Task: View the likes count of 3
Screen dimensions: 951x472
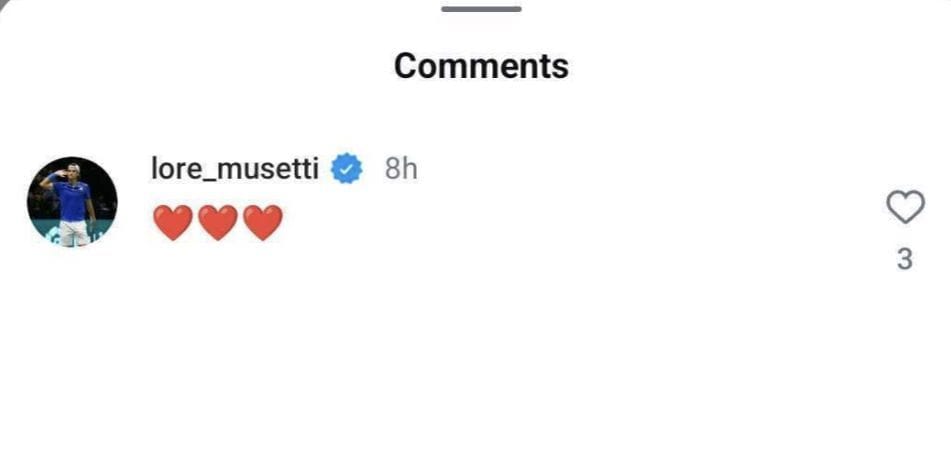Action: tap(905, 260)
